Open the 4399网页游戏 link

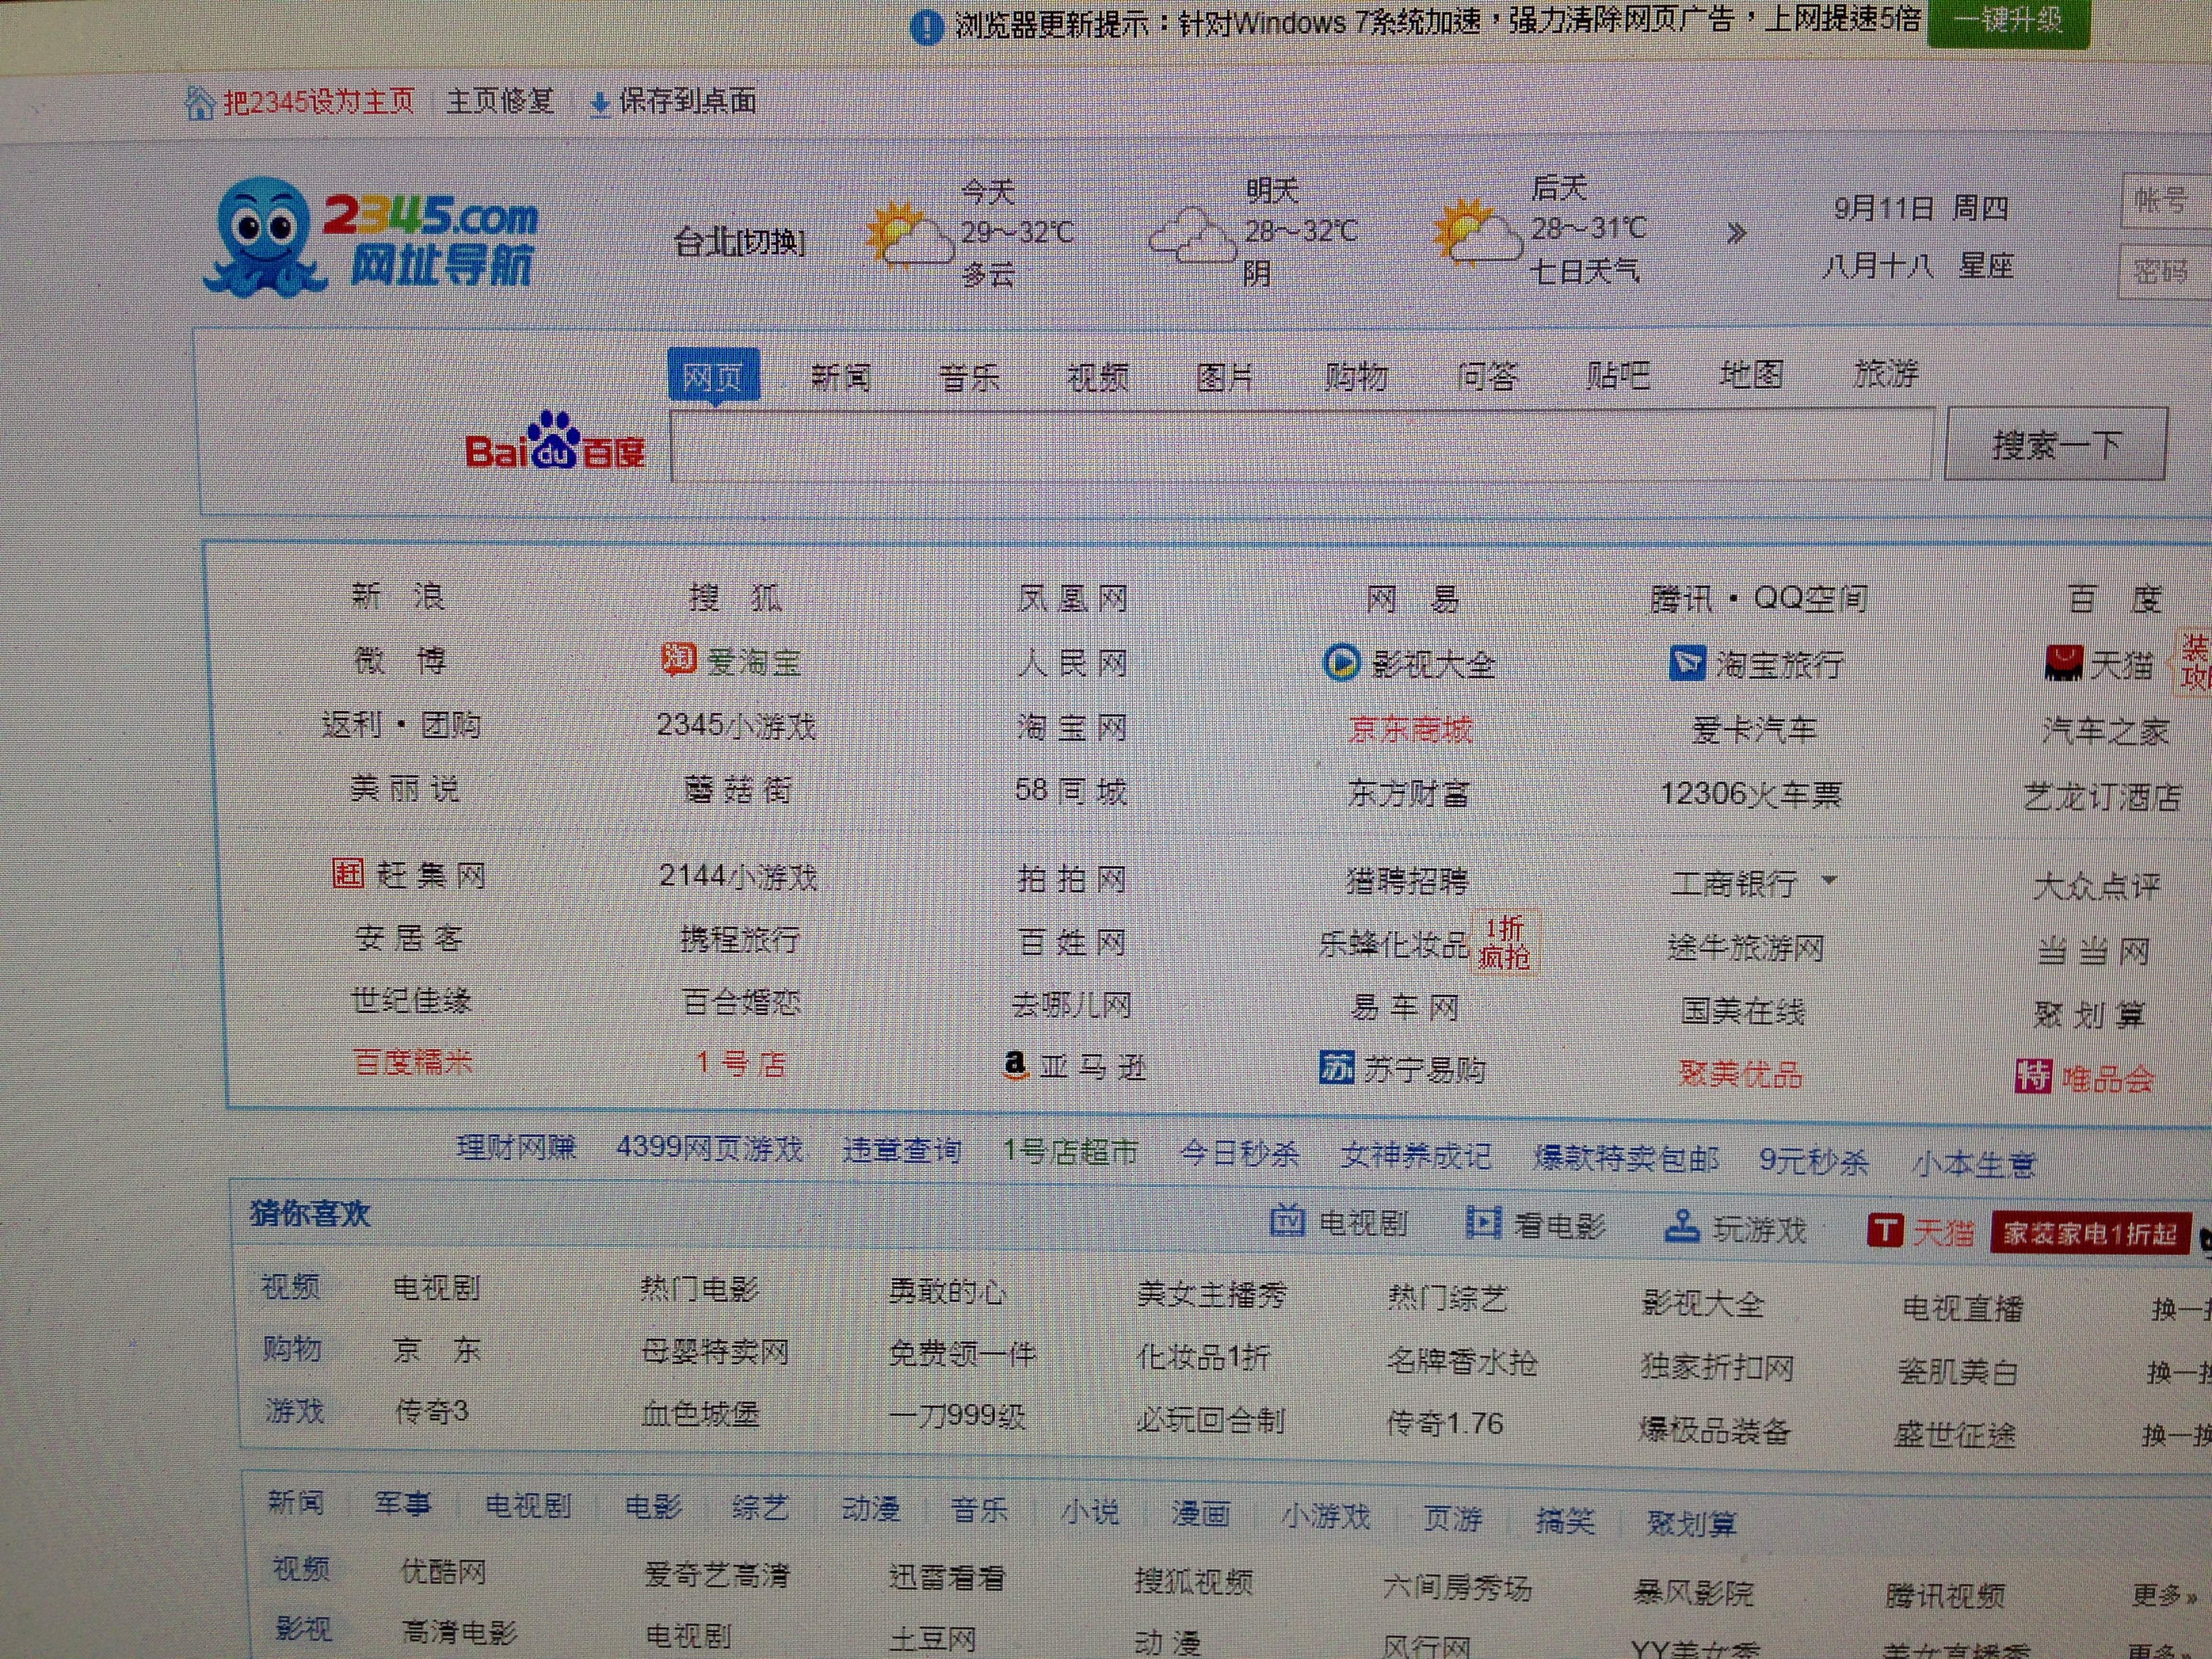click(710, 1148)
